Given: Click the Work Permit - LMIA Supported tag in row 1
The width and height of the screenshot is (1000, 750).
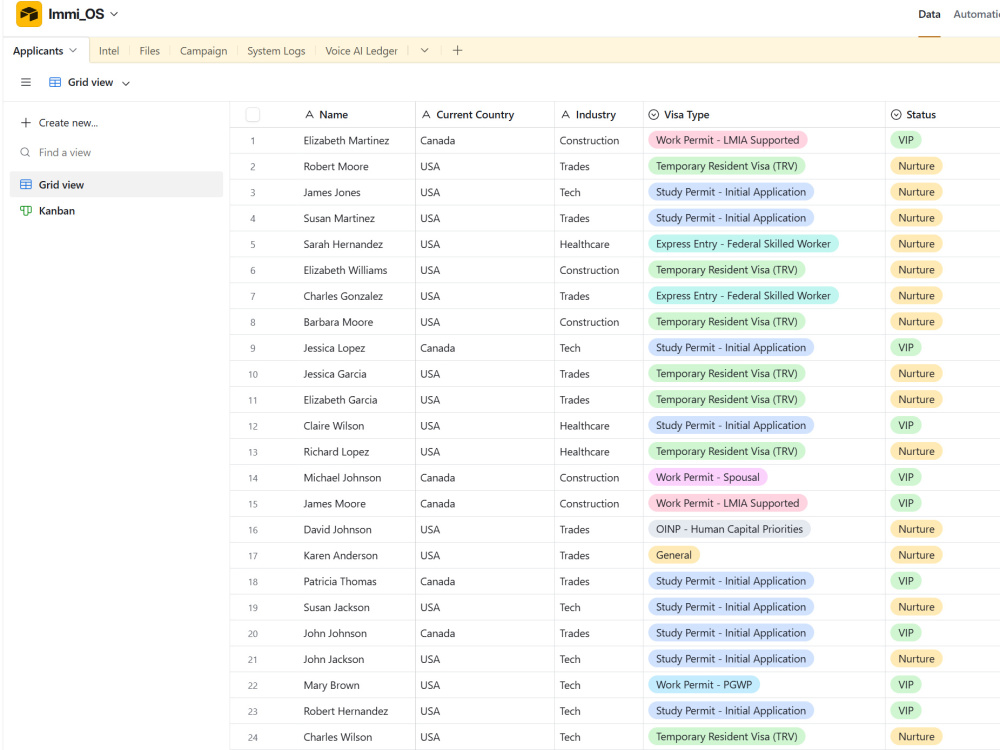Looking at the screenshot, I should (x=727, y=140).
